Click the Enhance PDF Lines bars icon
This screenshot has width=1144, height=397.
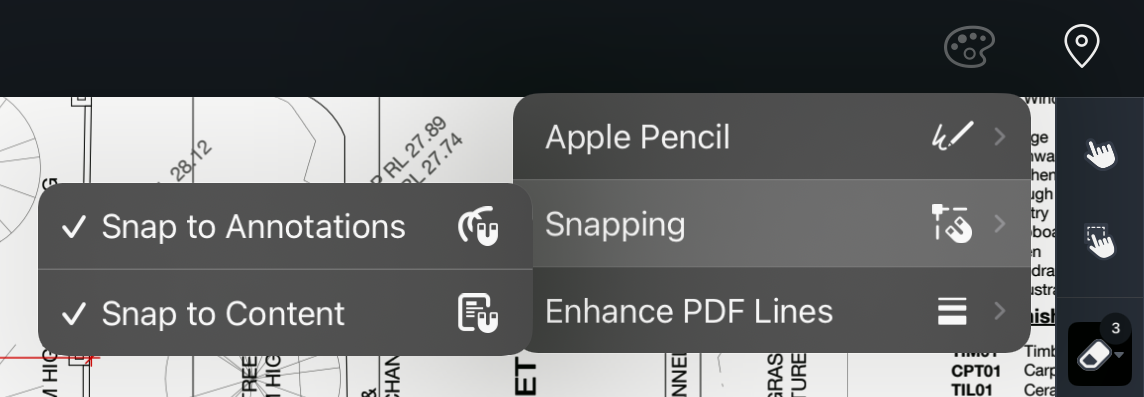pyautogui.click(x=952, y=311)
